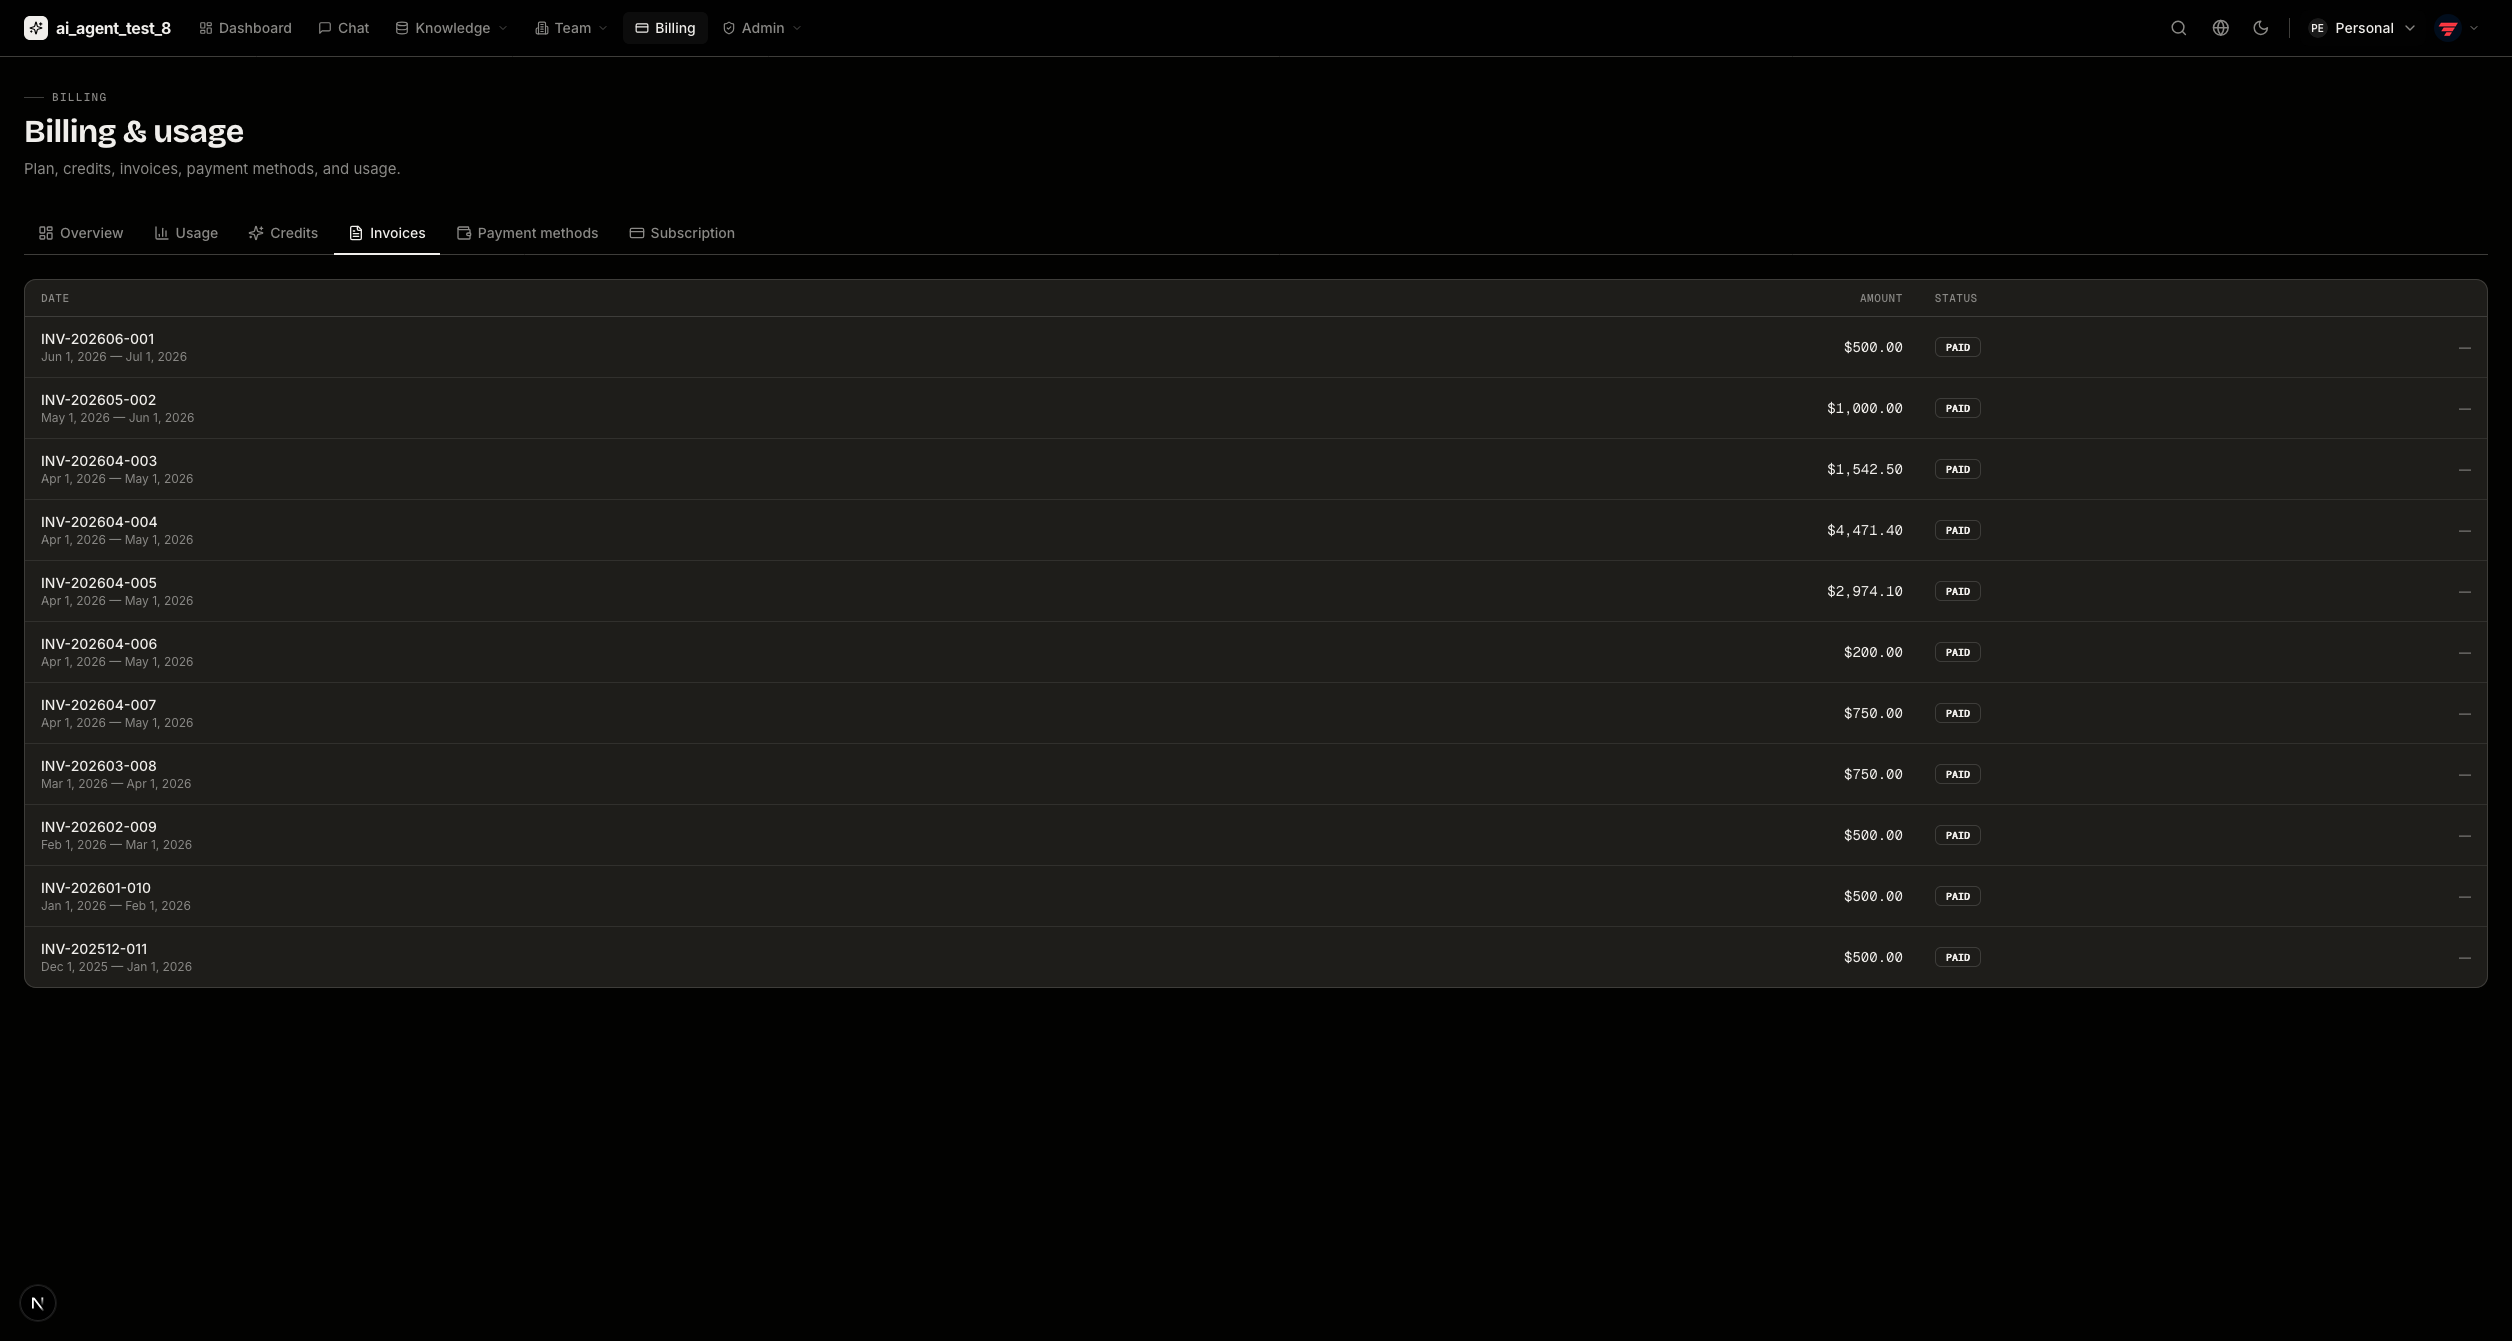Switch to the Credits tab
Image resolution: width=2512 pixels, height=1341 pixels.
(x=284, y=233)
